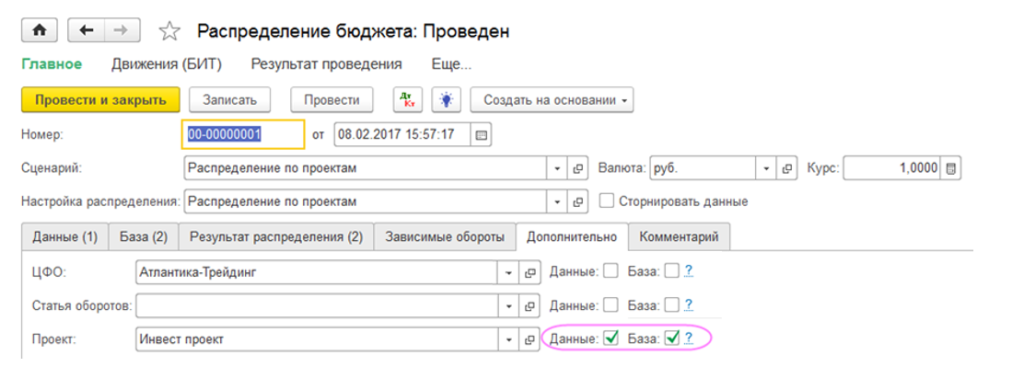Open Инвест проект item form
Viewport: 1024px width, 378px height.
tap(530, 338)
